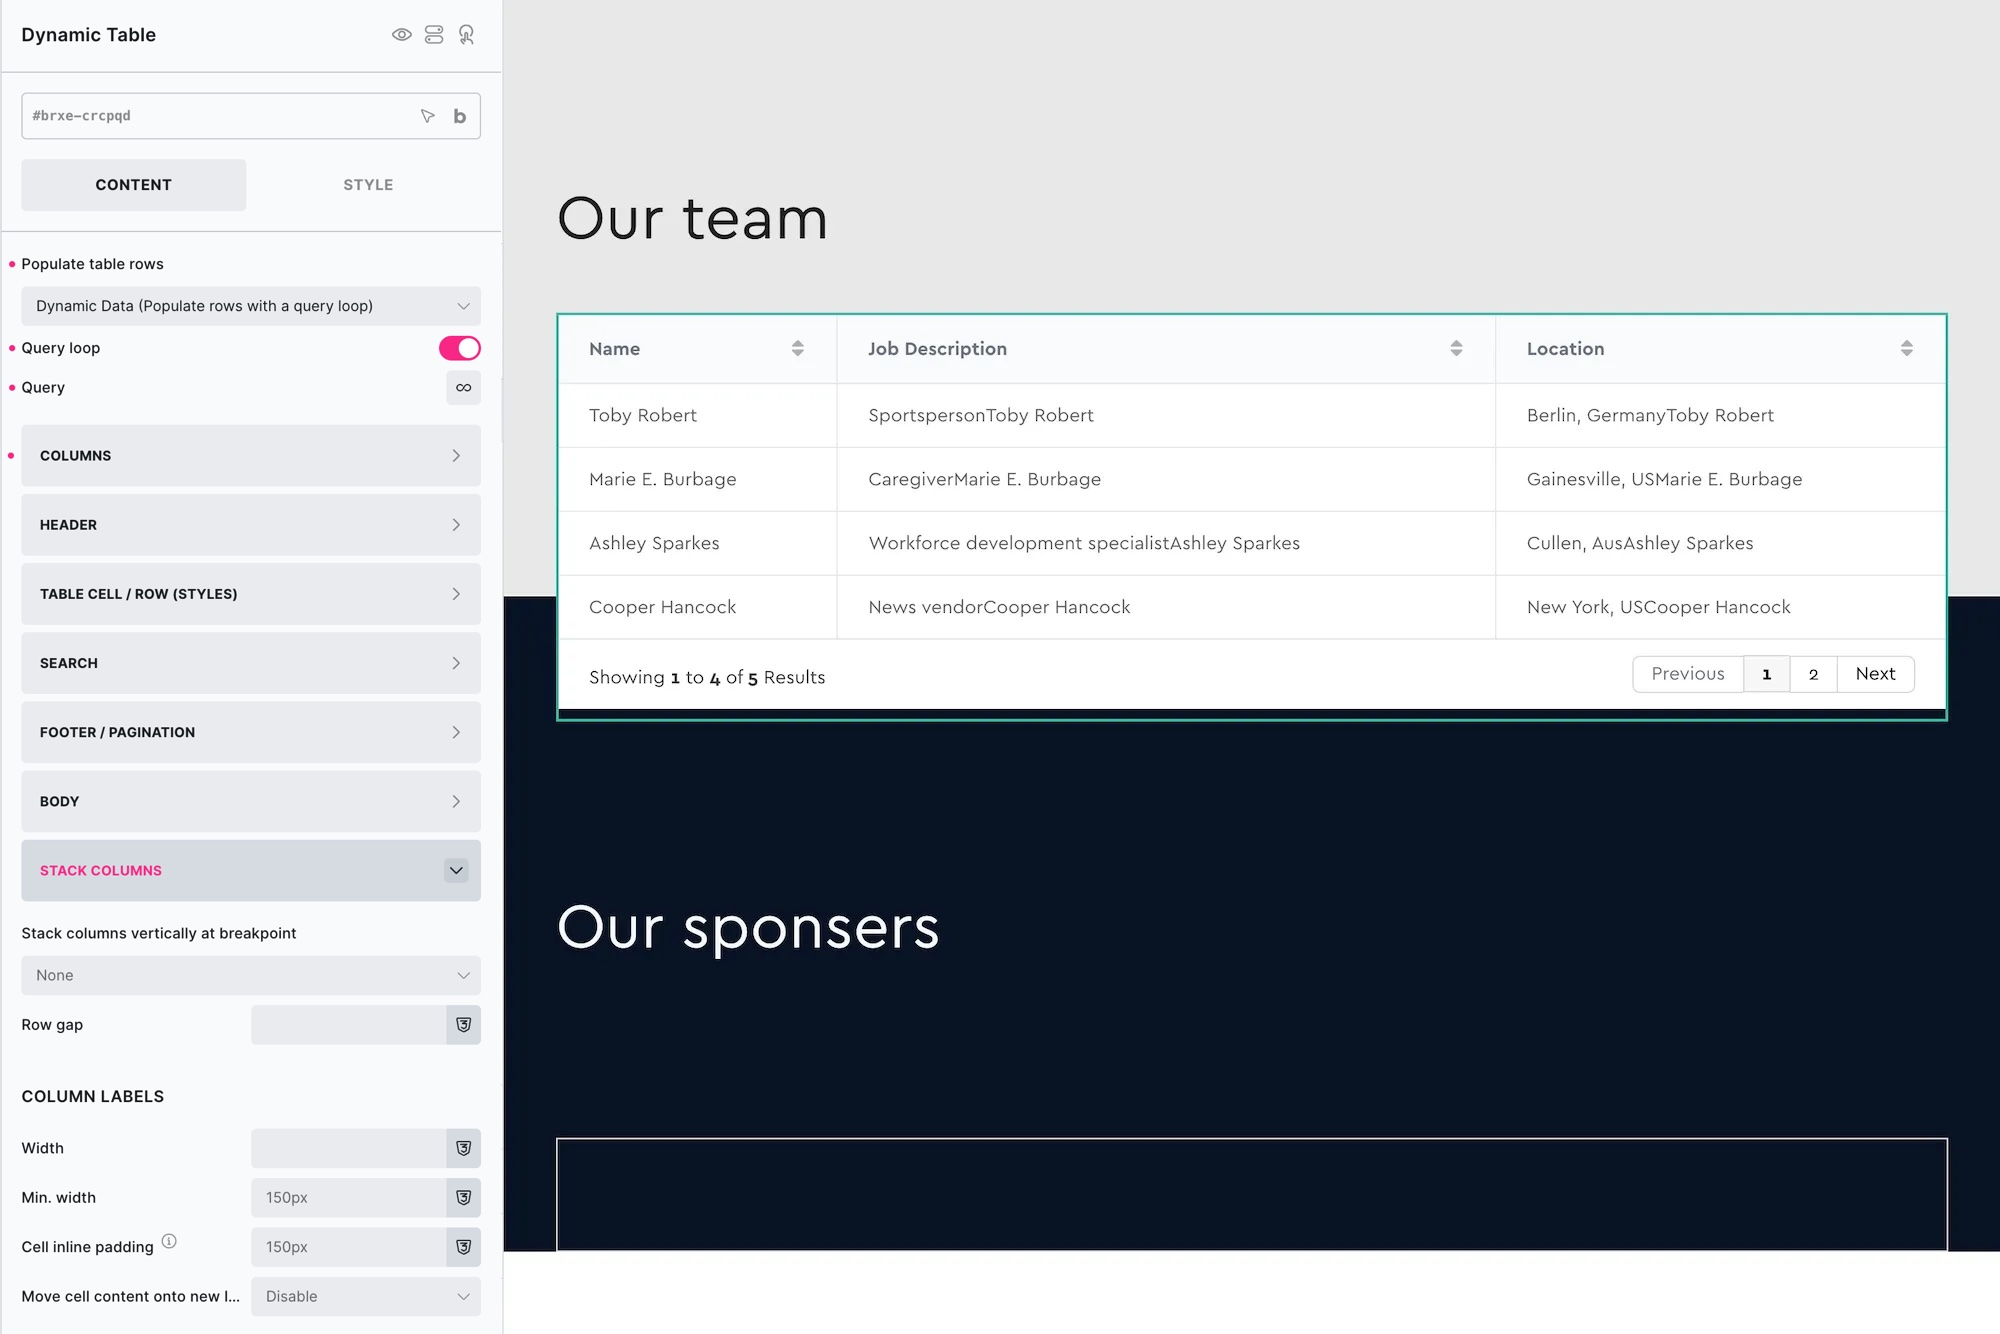Sort table by Name column arrows
This screenshot has height=1334, width=2000.
tap(797, 348)
